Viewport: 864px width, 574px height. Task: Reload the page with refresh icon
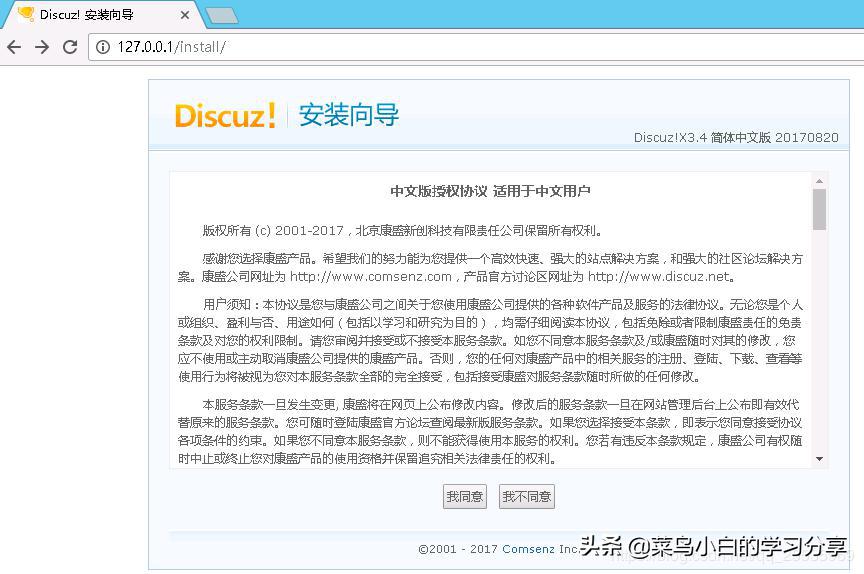click(70, 47)
